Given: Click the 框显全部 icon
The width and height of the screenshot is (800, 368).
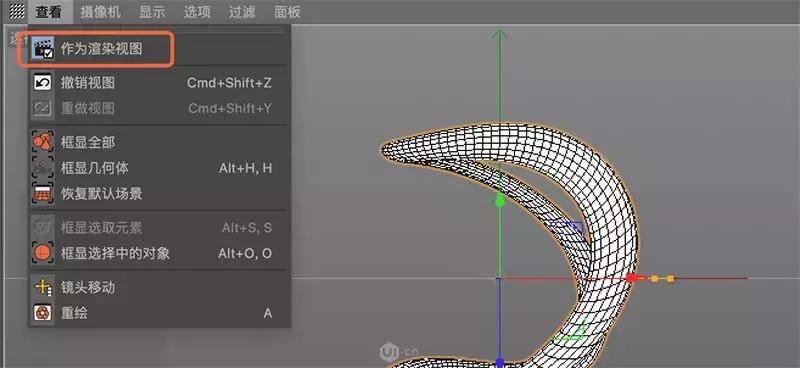Looking at the screenshot, I should click(x=43, y=142).
